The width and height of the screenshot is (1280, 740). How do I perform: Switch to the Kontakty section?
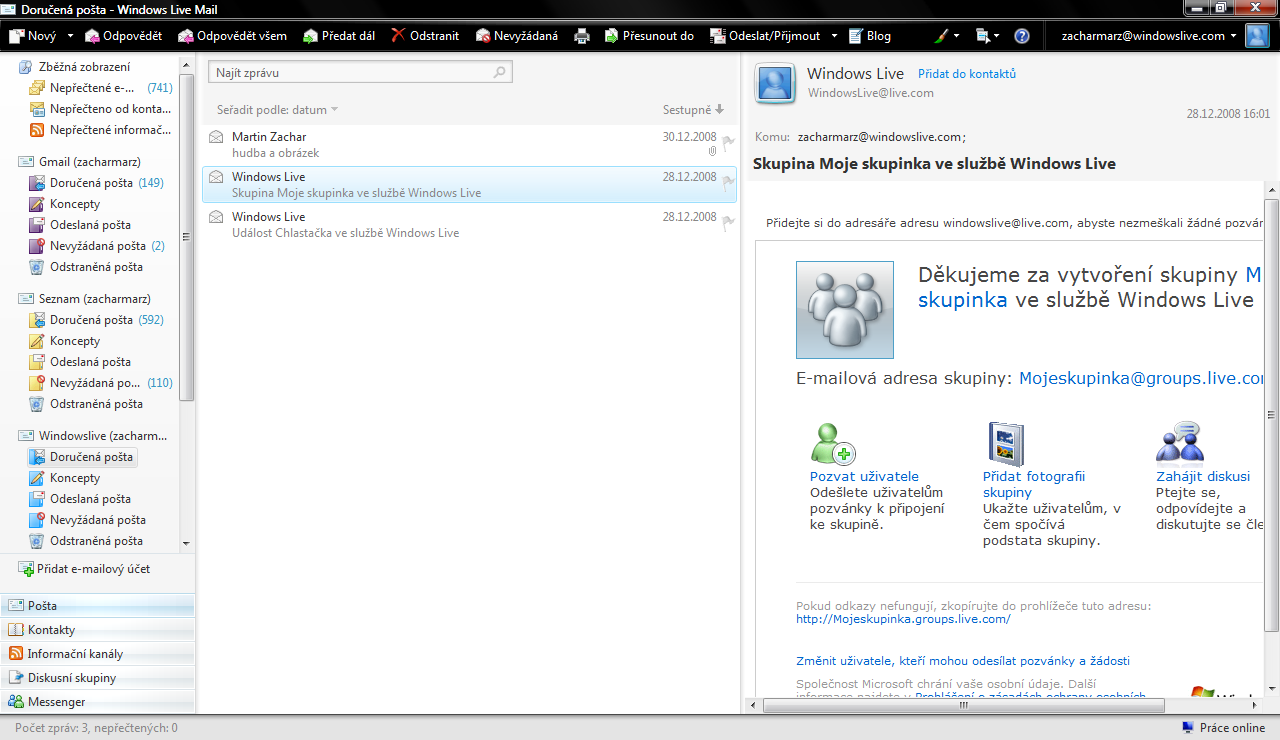coord(97,630)
